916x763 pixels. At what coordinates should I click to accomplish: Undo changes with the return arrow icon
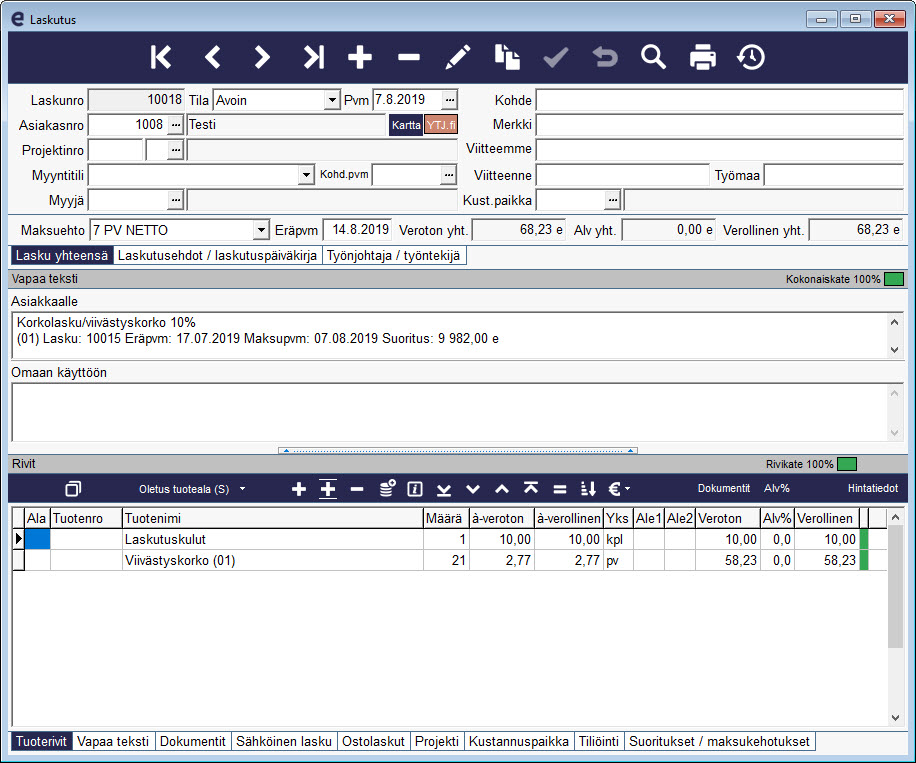point(605,57)
